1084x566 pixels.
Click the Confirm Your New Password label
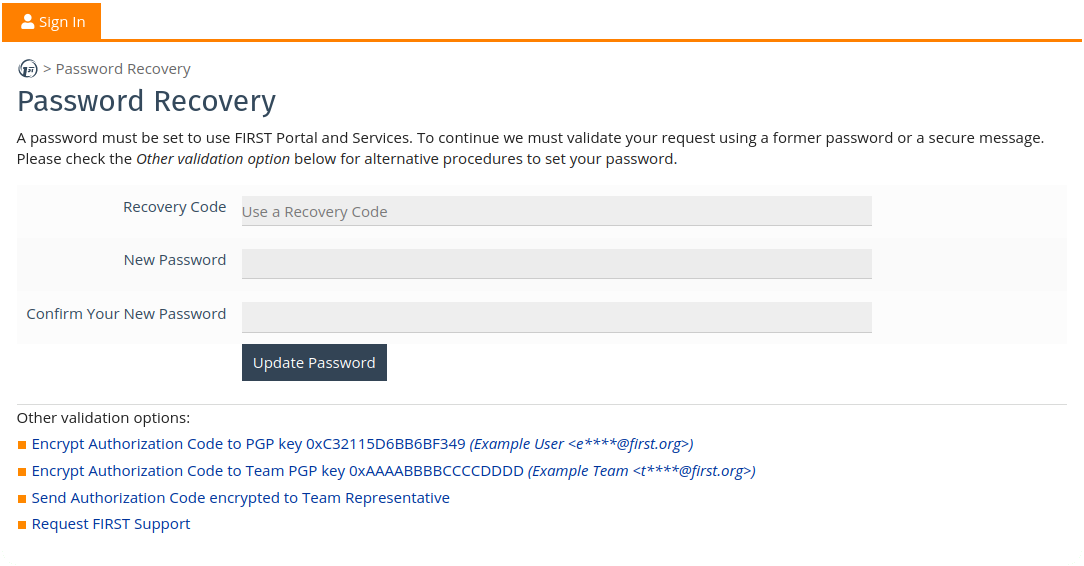127,314
